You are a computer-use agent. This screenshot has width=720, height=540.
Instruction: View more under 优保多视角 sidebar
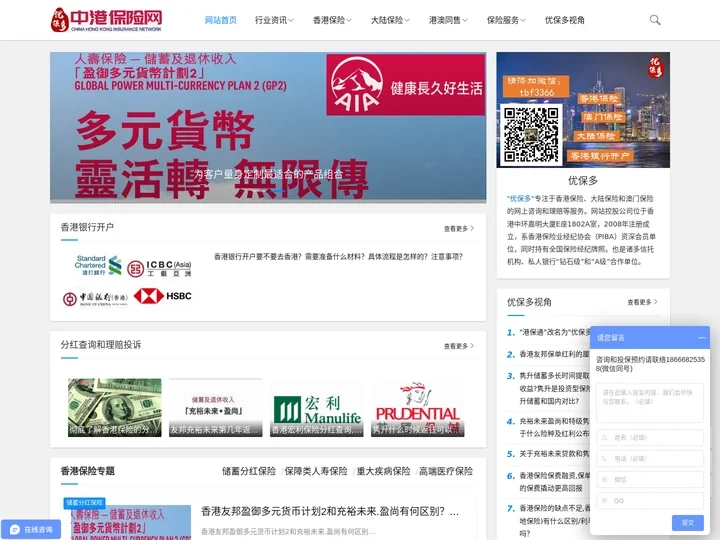[x=642, y=302]
